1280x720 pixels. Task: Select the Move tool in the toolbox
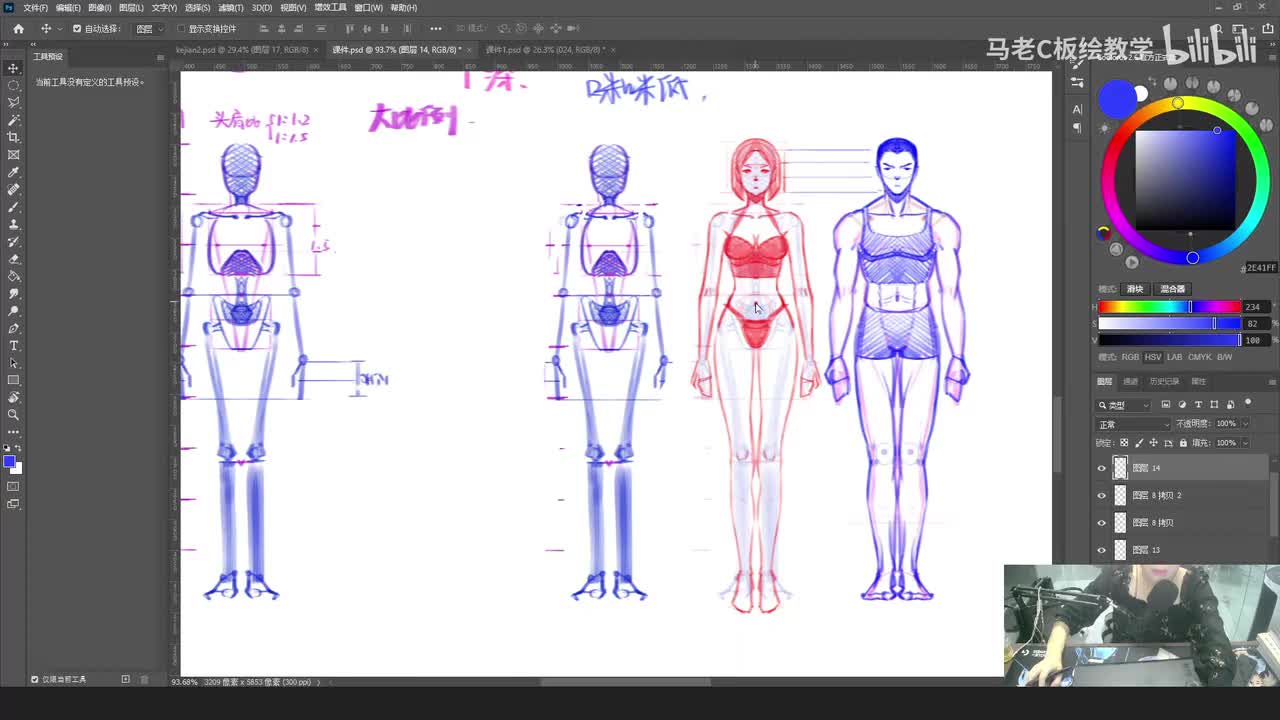14,68
